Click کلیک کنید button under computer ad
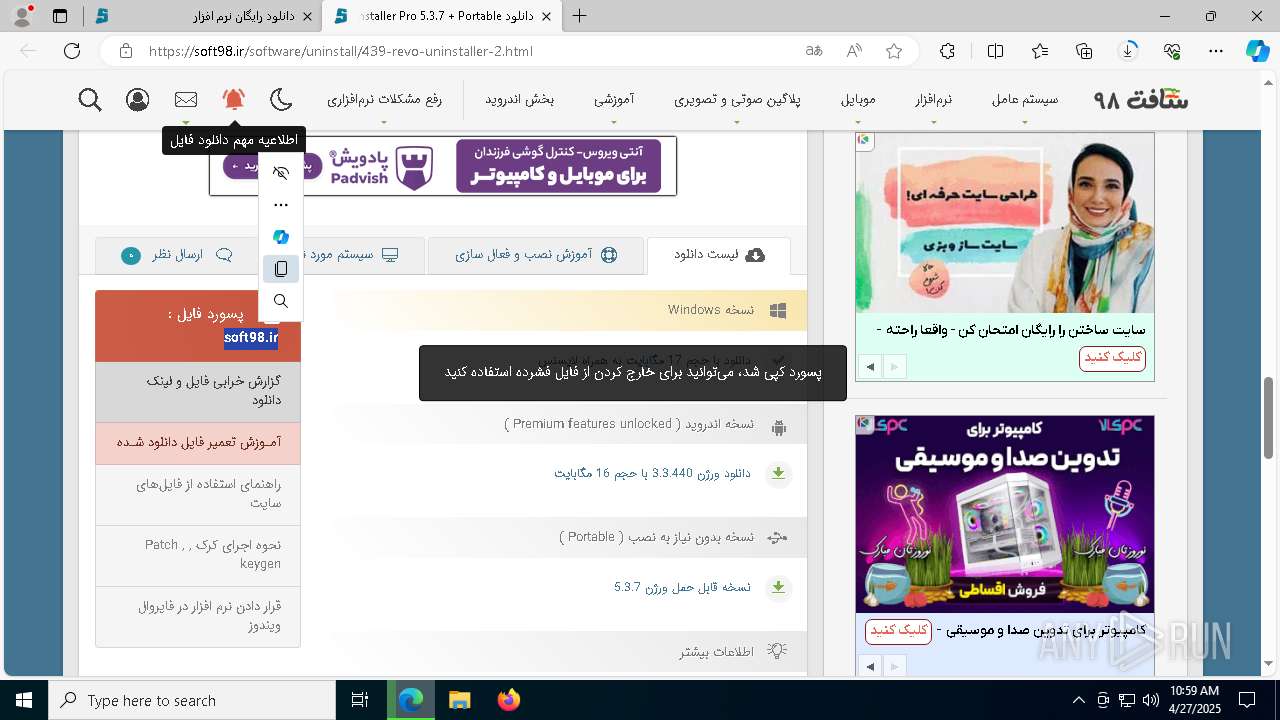The image size is (1280, 720). pyautogui.click(x=898, y=631)
